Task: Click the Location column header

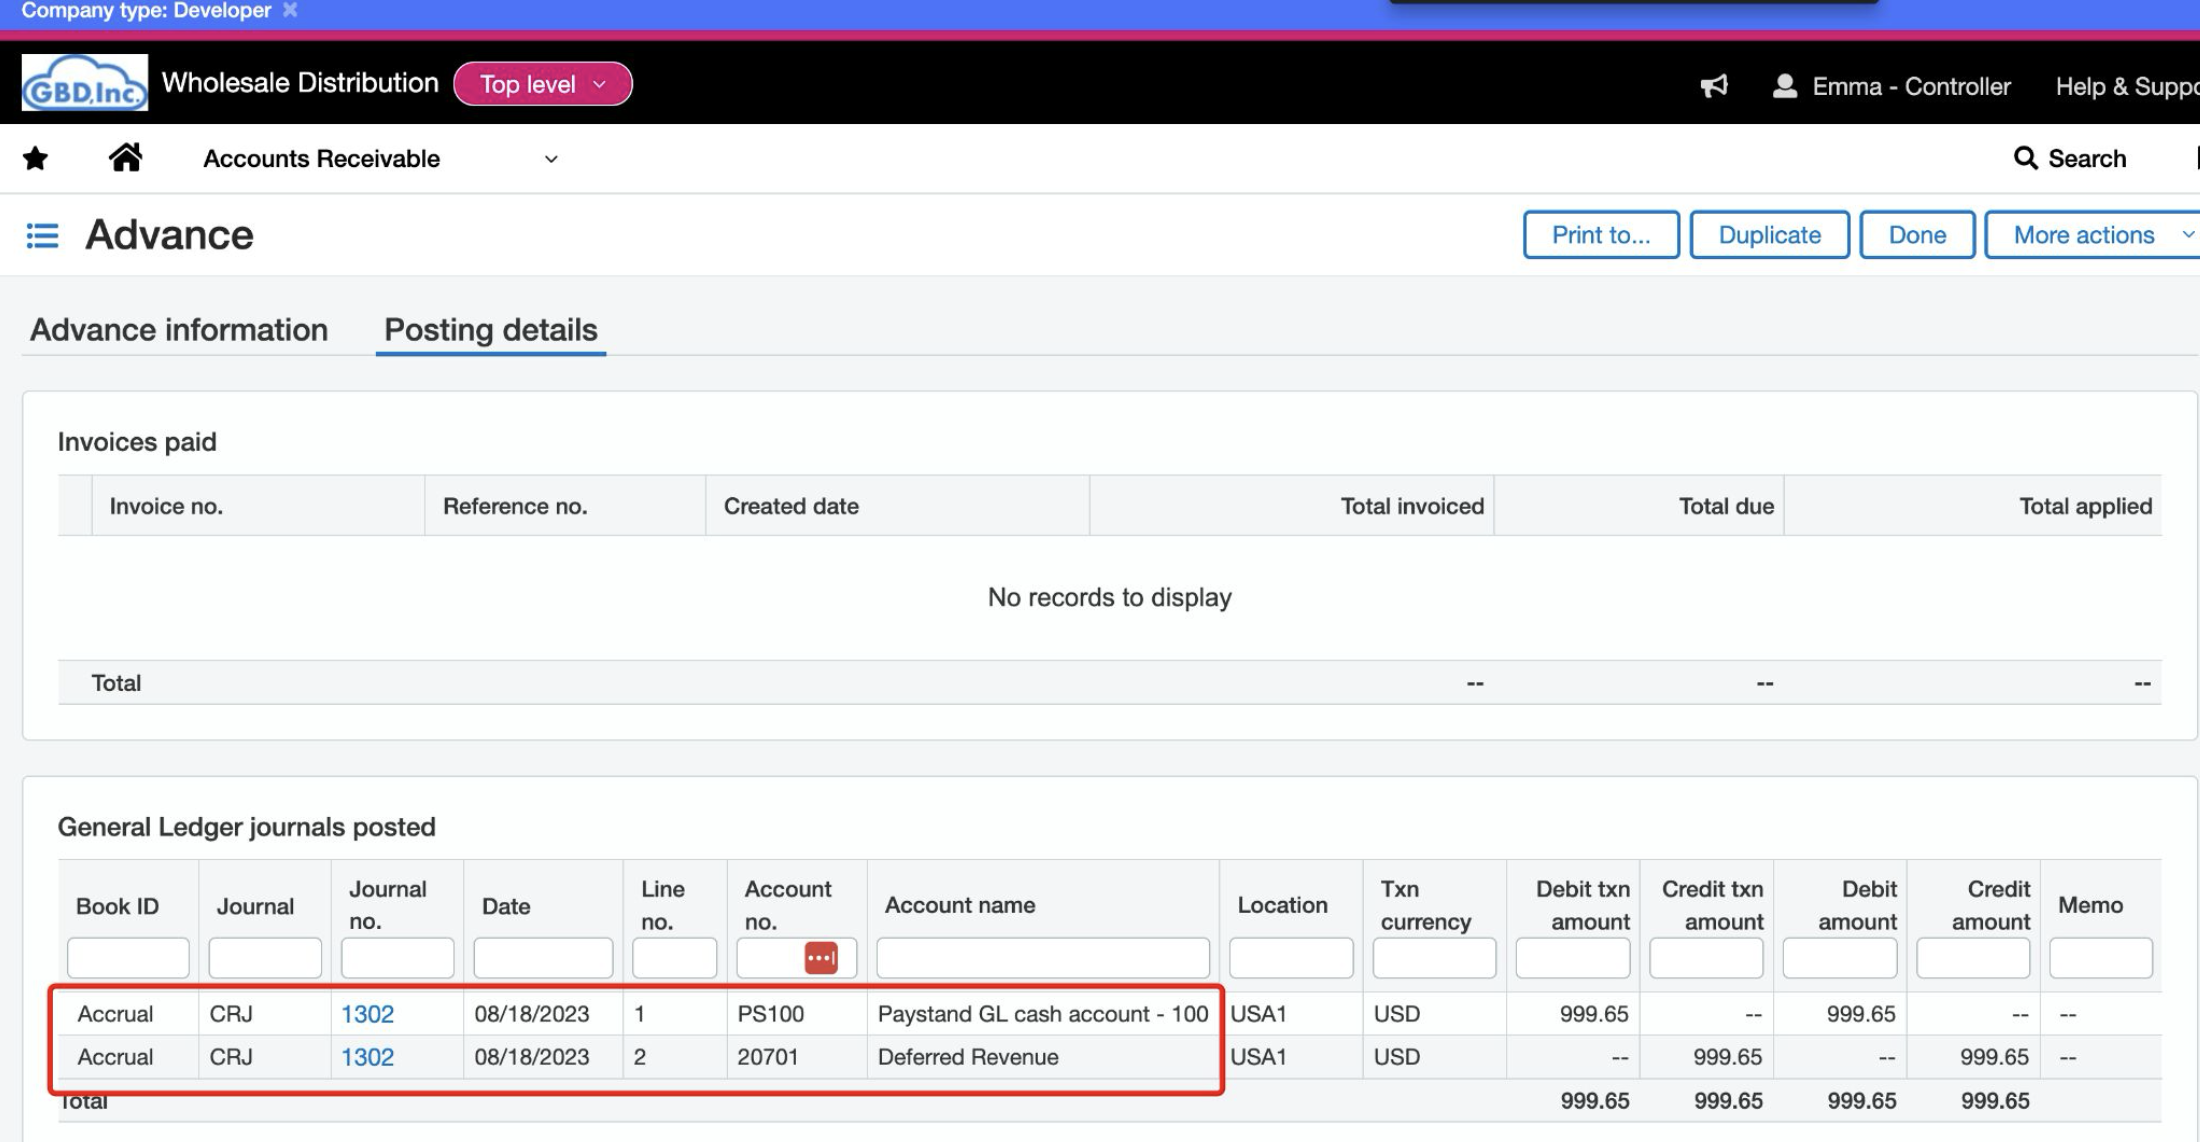Action: tap(1283, 905)
